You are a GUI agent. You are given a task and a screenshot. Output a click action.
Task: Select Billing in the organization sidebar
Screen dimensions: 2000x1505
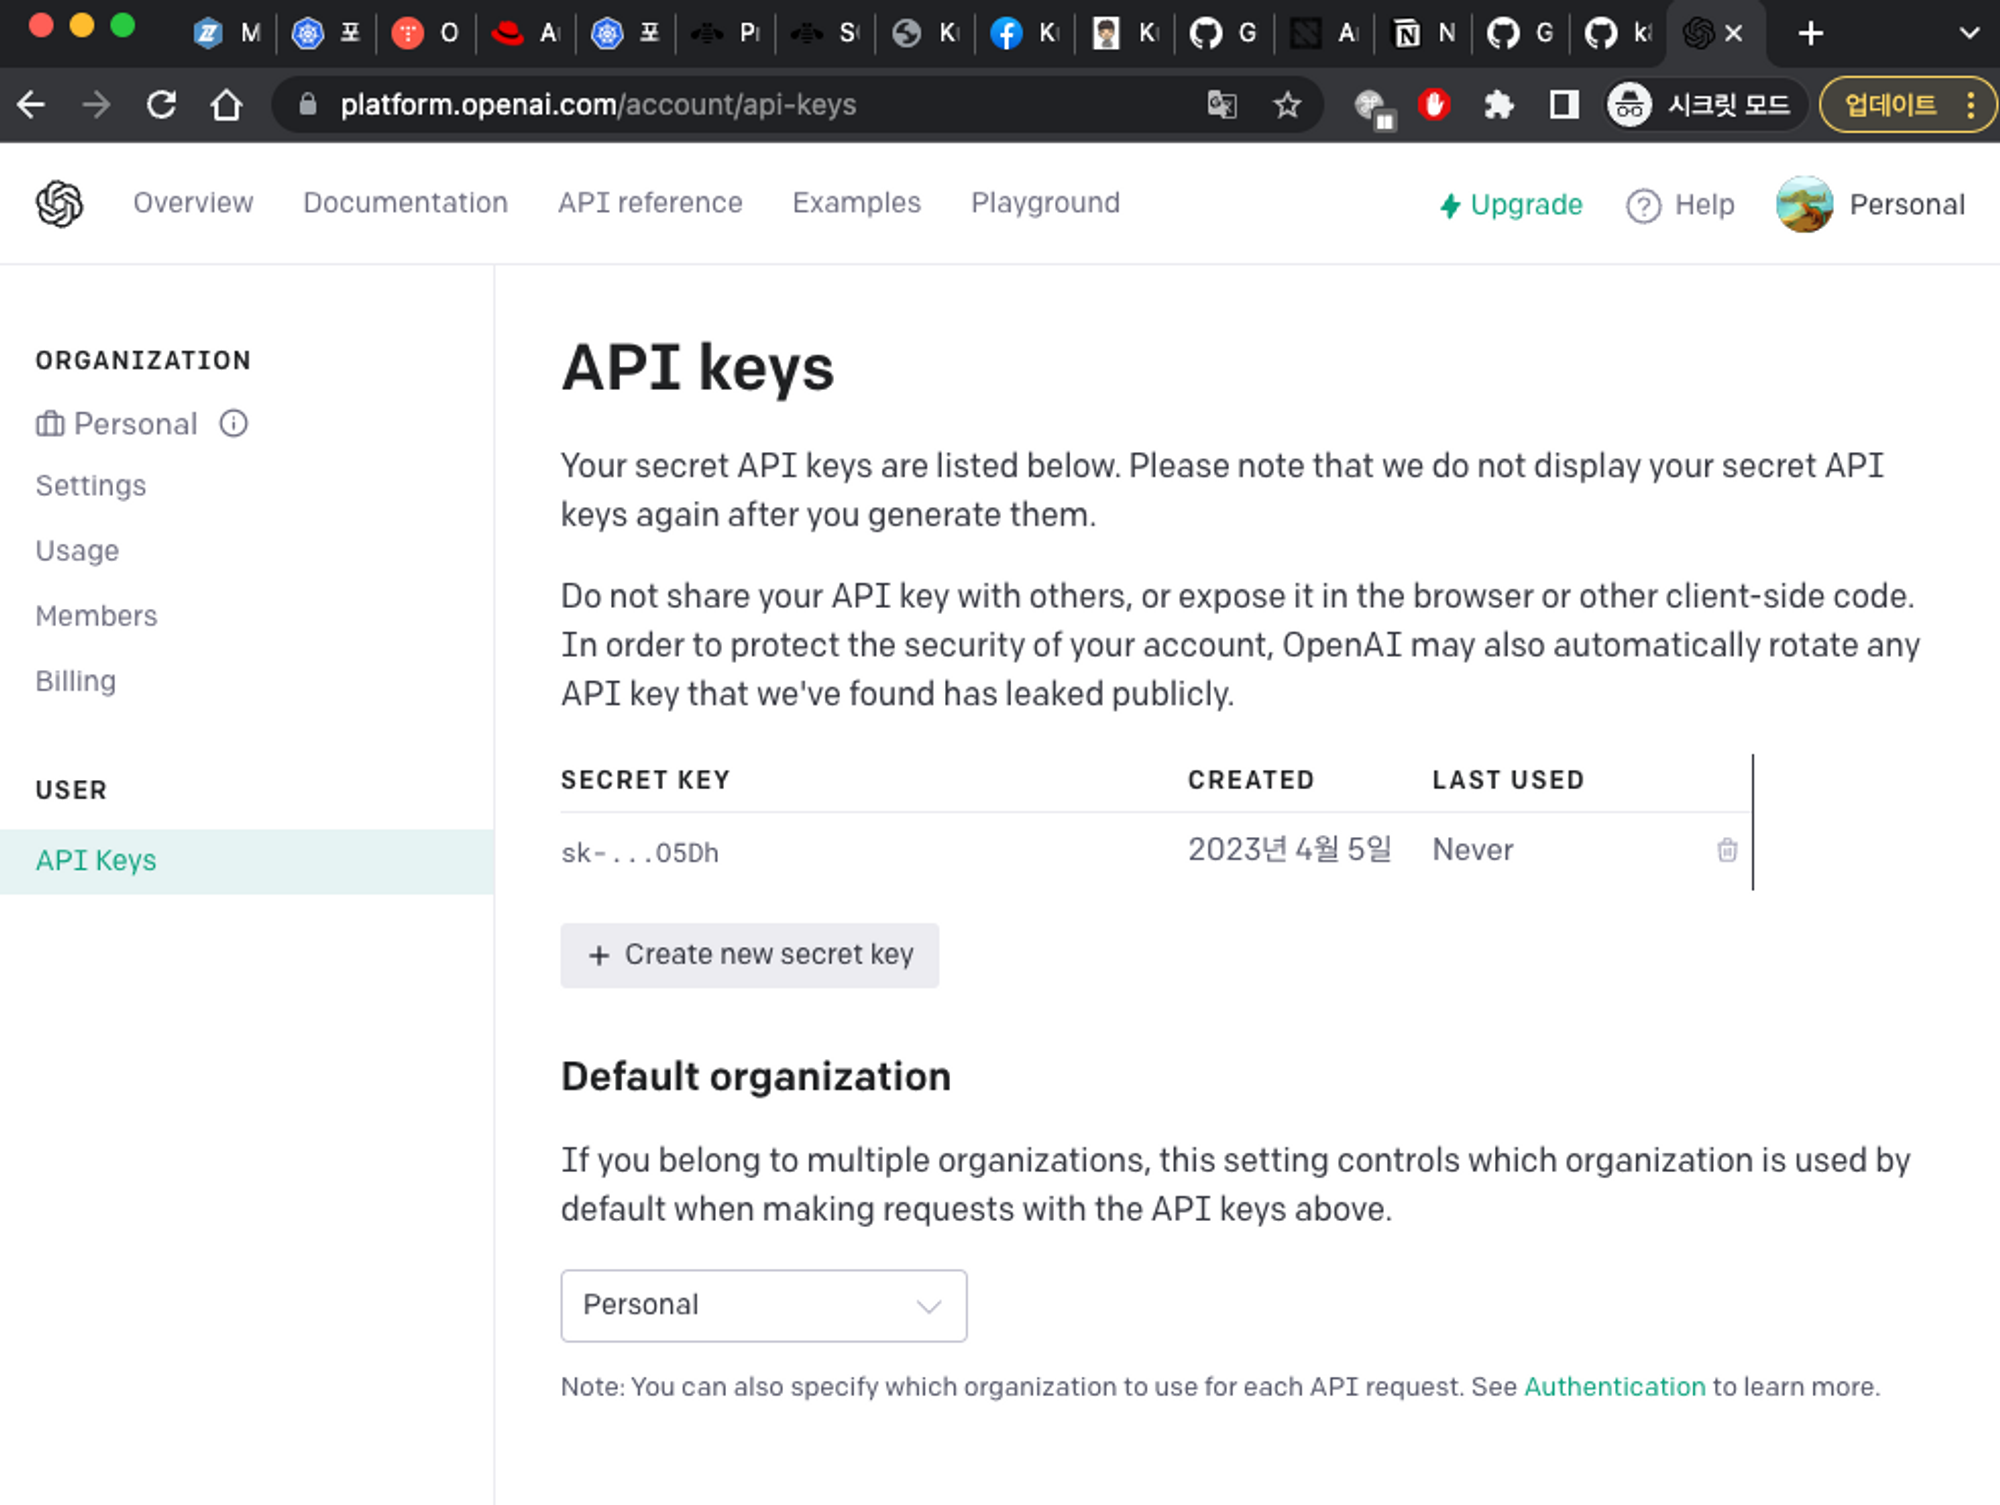[76, 681]
